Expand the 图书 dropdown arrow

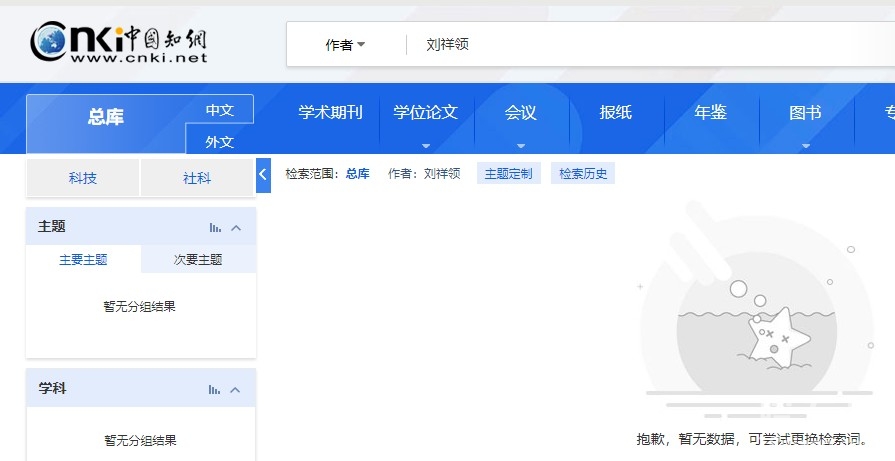click(x=805, y=145)
